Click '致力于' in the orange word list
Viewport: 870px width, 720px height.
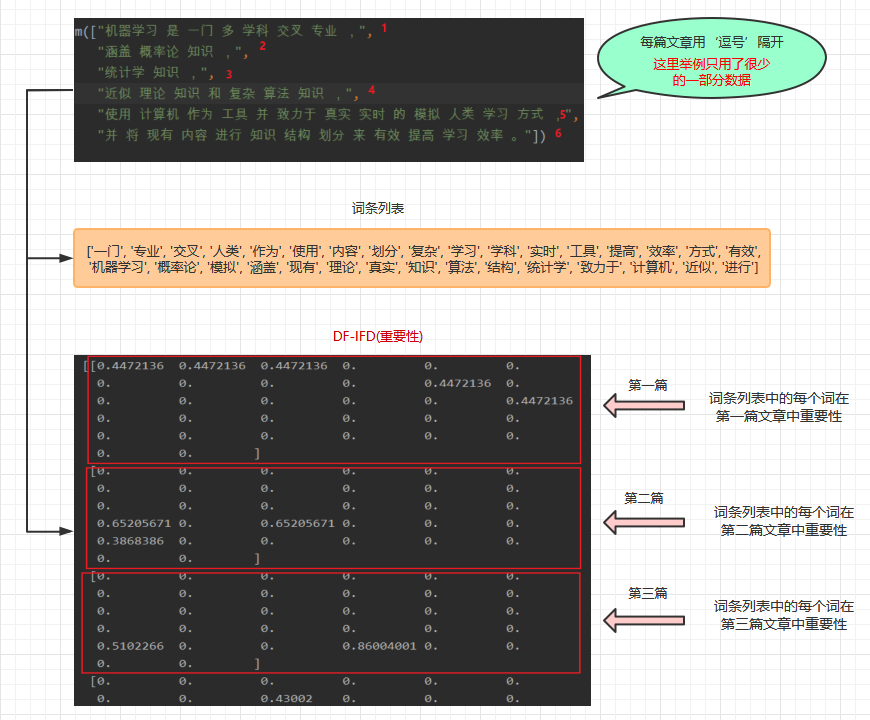[x=599, y=267]
